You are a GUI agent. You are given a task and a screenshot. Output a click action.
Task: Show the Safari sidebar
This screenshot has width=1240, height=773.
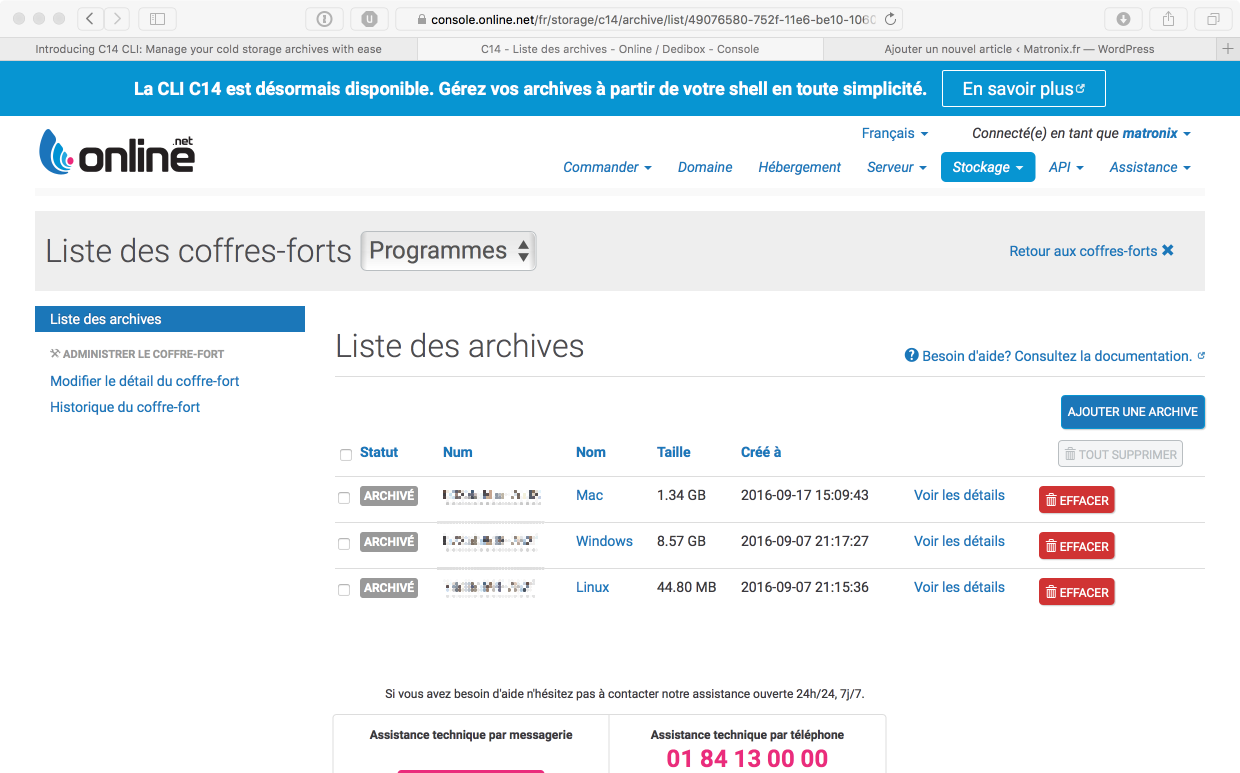[x=157, y=18]
